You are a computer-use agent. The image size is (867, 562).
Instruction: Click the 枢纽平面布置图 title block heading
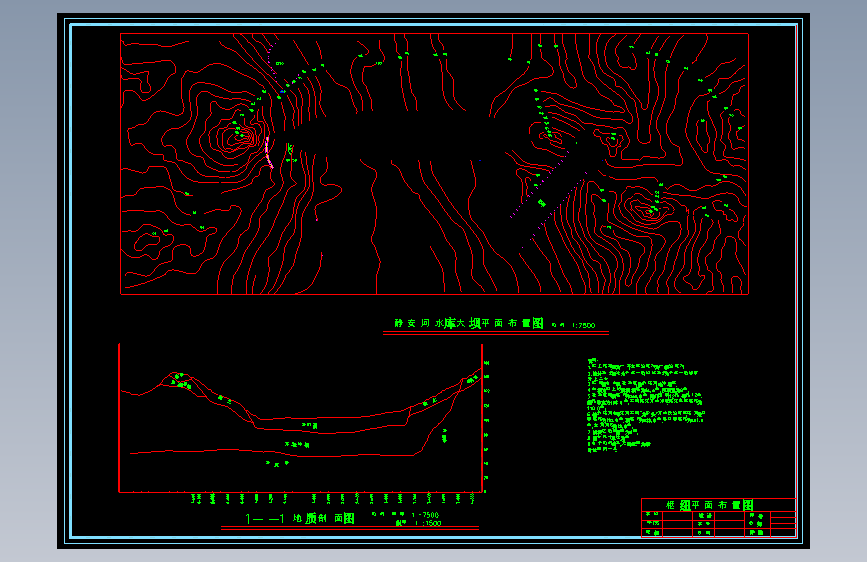point(709,505)
